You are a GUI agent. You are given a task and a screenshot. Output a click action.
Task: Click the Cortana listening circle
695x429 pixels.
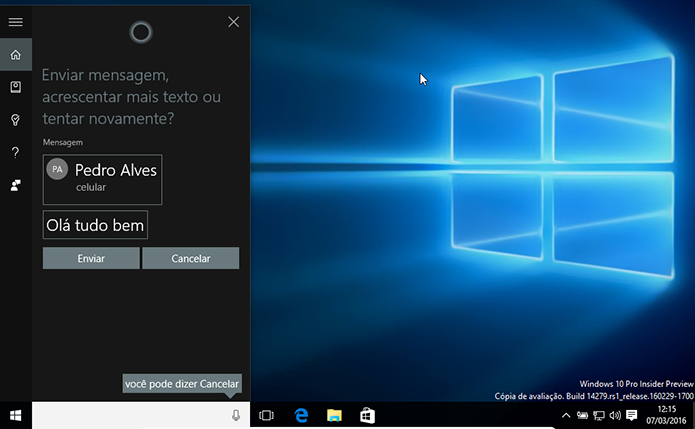click(141, 32)
